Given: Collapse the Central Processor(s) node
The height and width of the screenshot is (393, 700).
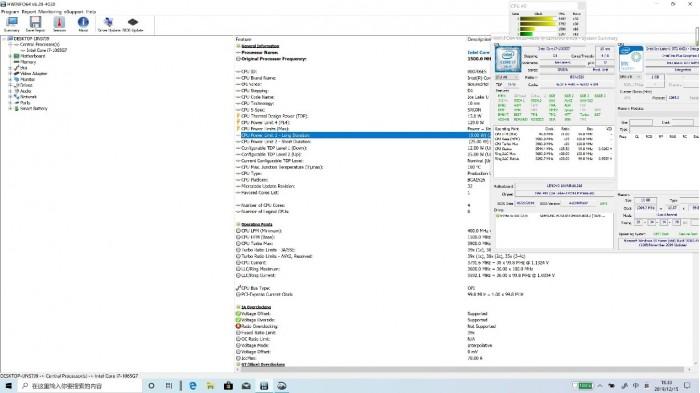Looking at the screenshot, I should pos(10,45).
